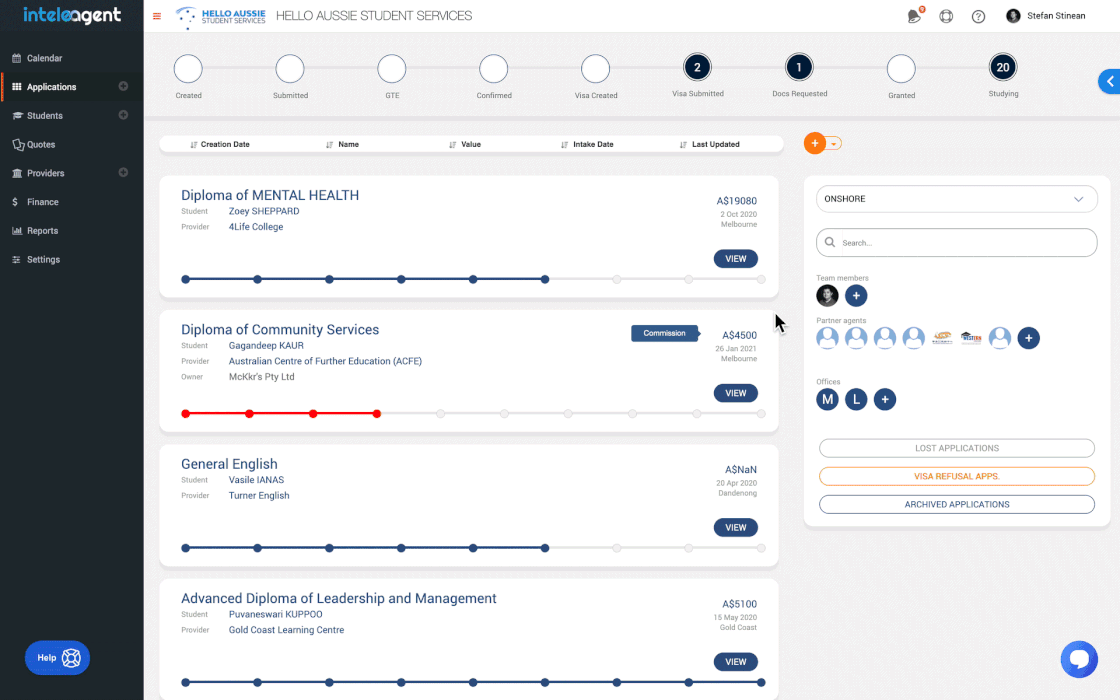The image size is (1120, 700).
Task: Click last red progress dot of Community Services
Action: coord(376,414)
